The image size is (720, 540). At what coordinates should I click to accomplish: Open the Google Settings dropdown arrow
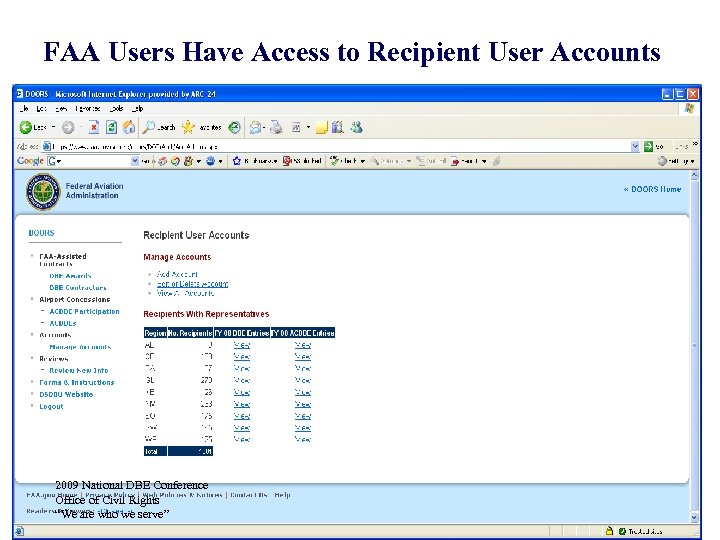point(692,161)
